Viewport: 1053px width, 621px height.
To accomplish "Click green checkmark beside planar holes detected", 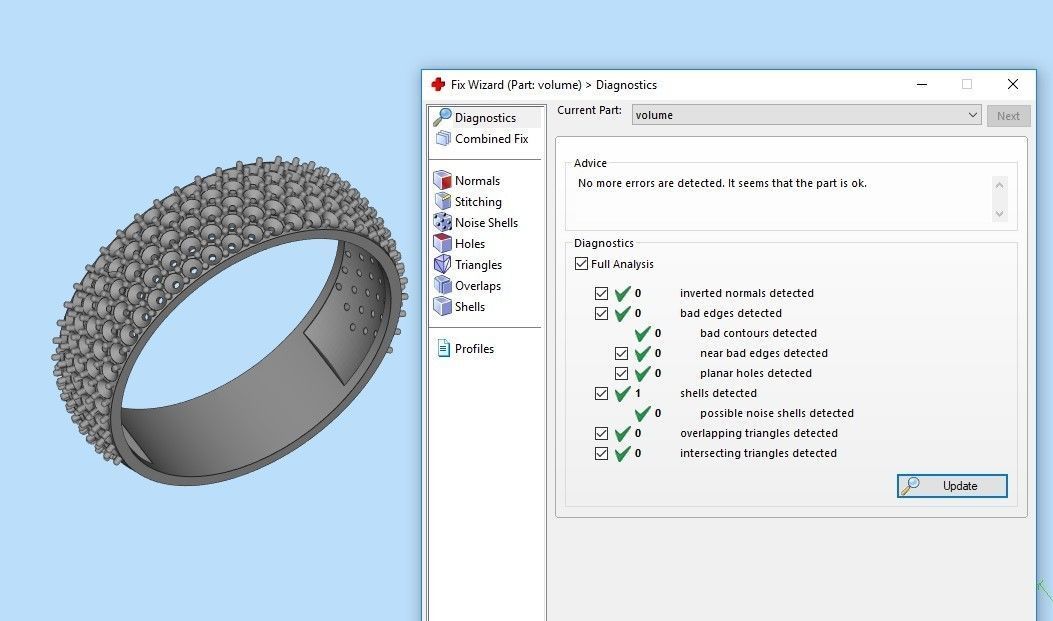I will coord(643,373).
